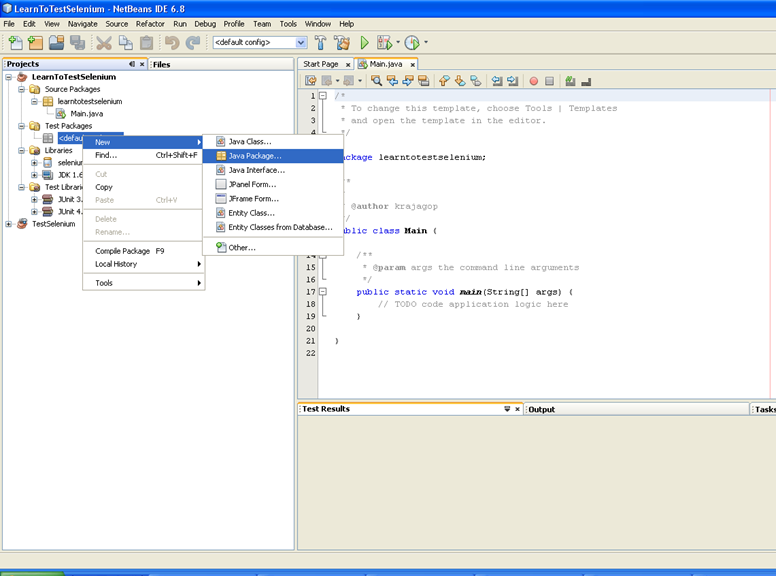Select learntotestselenium package in tree
The image size is (777, 577).
coord(90,101)
